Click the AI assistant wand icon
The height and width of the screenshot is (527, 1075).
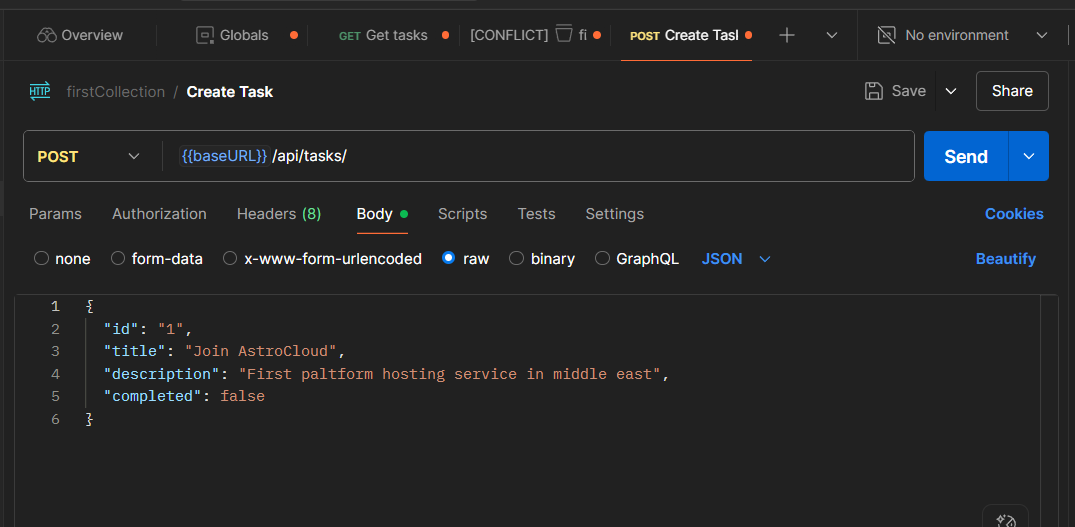pos(1005,519)
